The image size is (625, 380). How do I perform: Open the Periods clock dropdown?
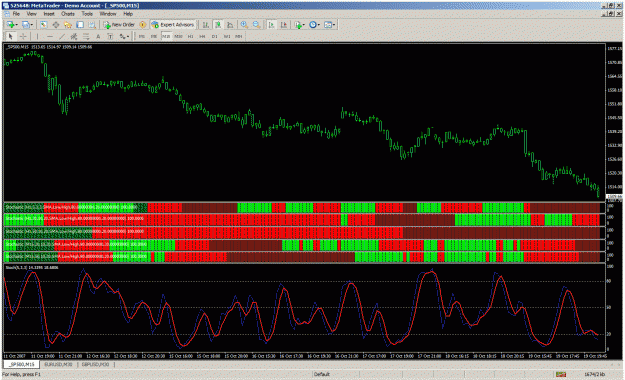pyautogui.click(x=314, y=25)
